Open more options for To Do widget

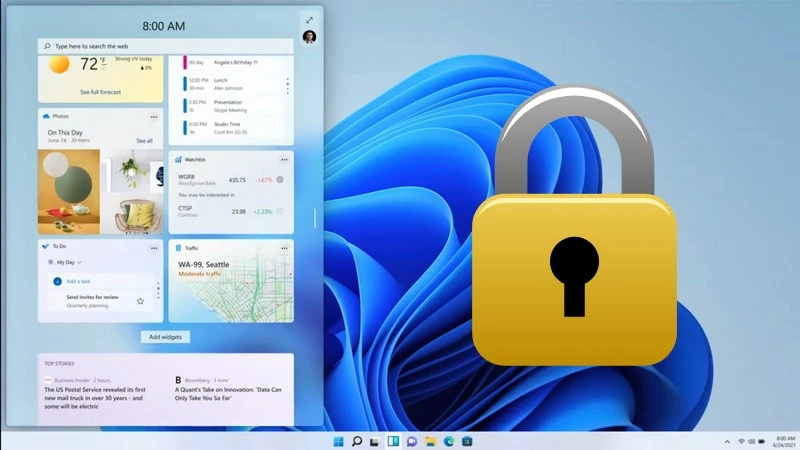154,248
